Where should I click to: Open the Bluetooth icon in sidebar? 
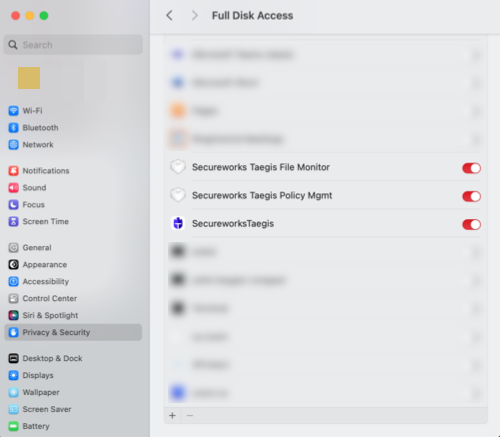coord(13,128)
